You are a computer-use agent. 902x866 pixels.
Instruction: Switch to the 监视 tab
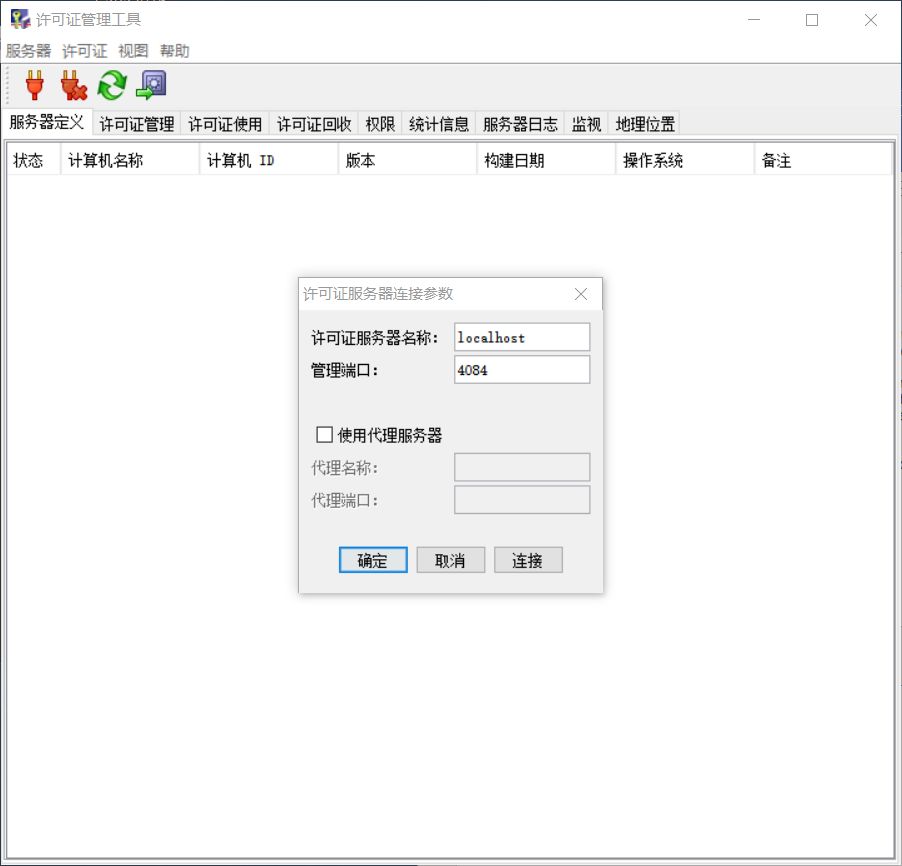coord(586,124)
